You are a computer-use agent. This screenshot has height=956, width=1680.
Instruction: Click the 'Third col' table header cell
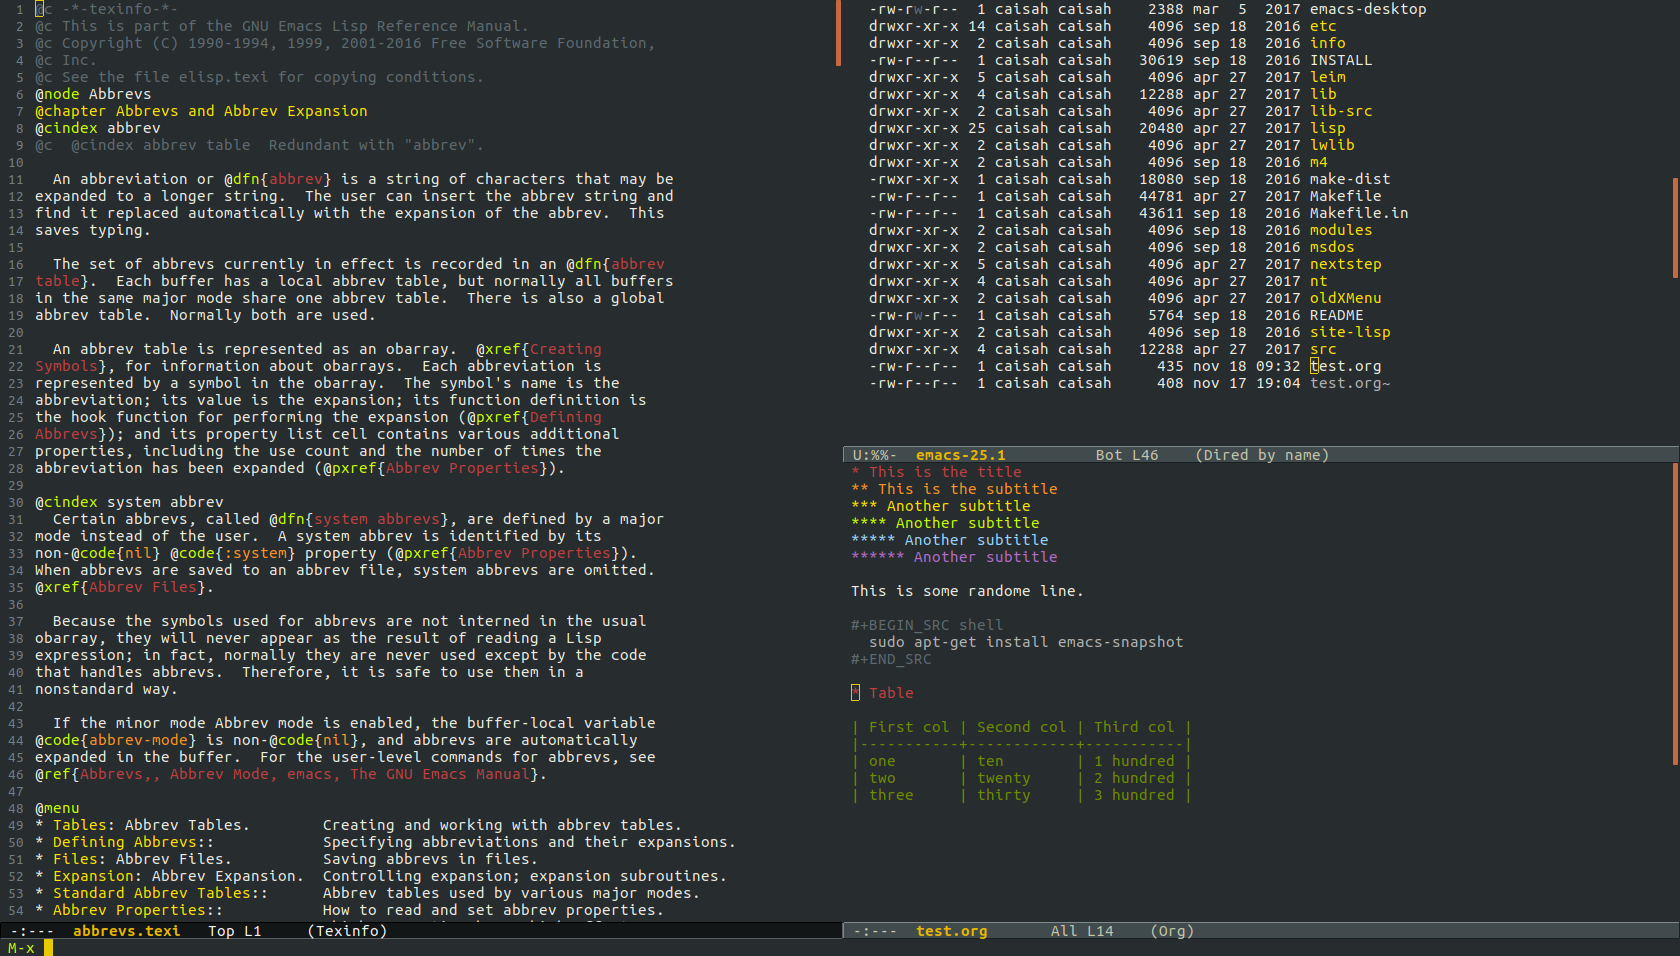1134,727
